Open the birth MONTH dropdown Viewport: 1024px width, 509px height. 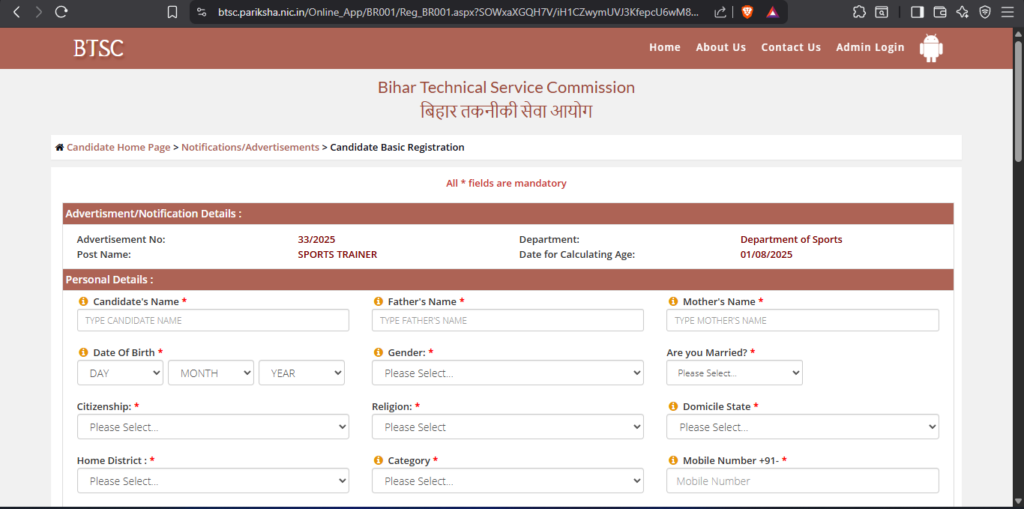coord(210,373)
